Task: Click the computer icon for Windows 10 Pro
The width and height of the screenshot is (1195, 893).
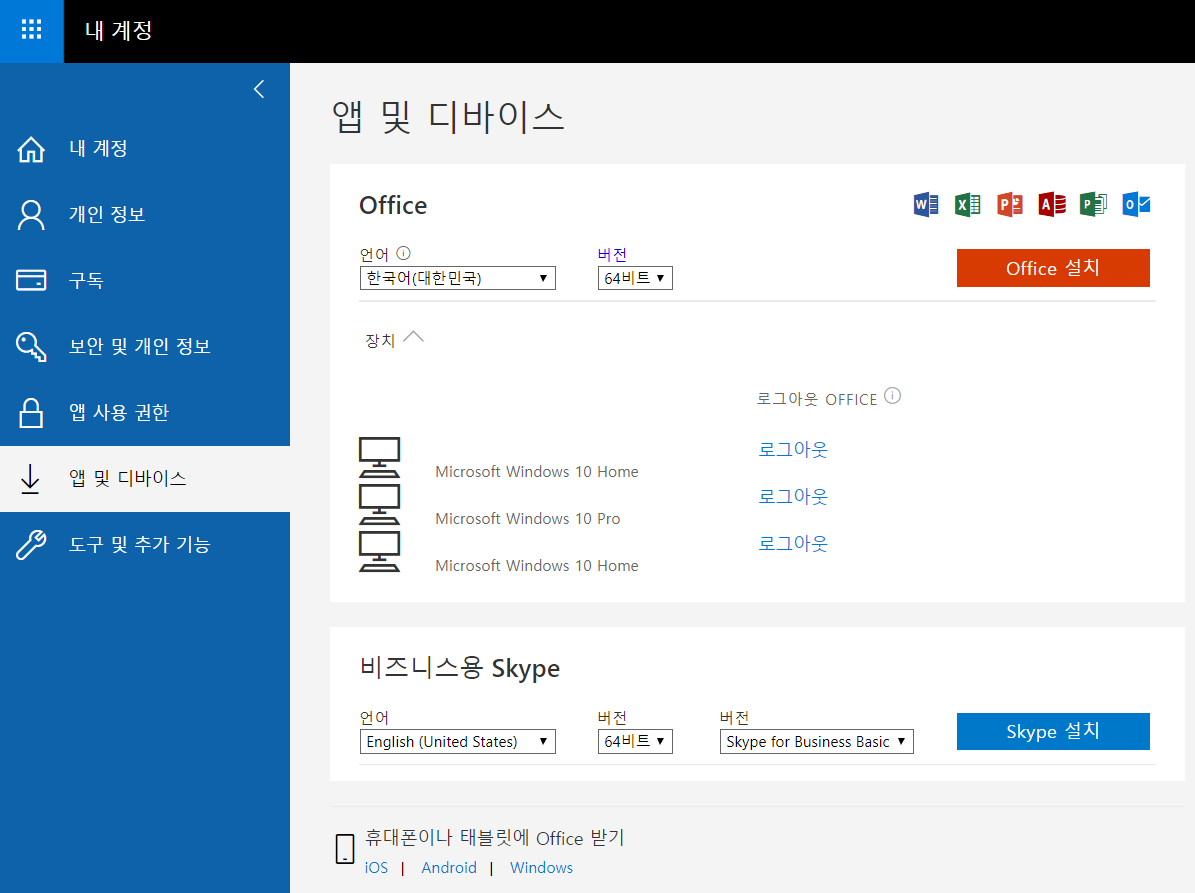Action: pyautogui.click(x=380, y=504)
